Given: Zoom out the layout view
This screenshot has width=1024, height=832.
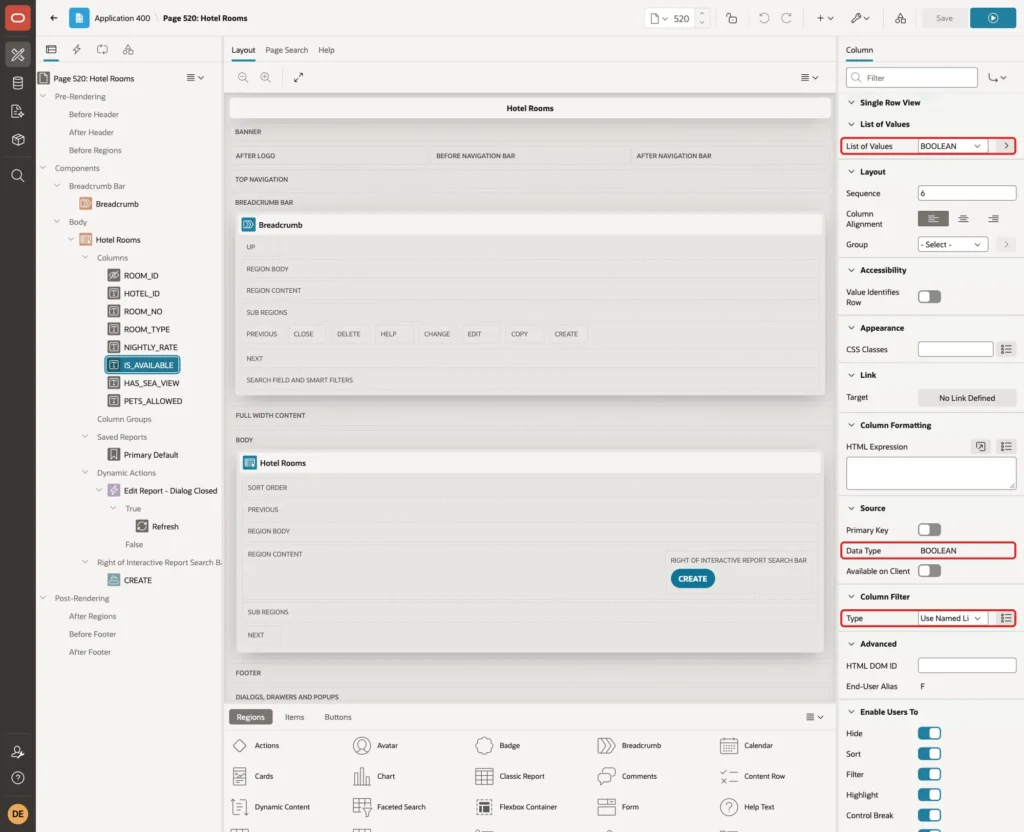Looking at the screenshot, I should click(243, 77).
